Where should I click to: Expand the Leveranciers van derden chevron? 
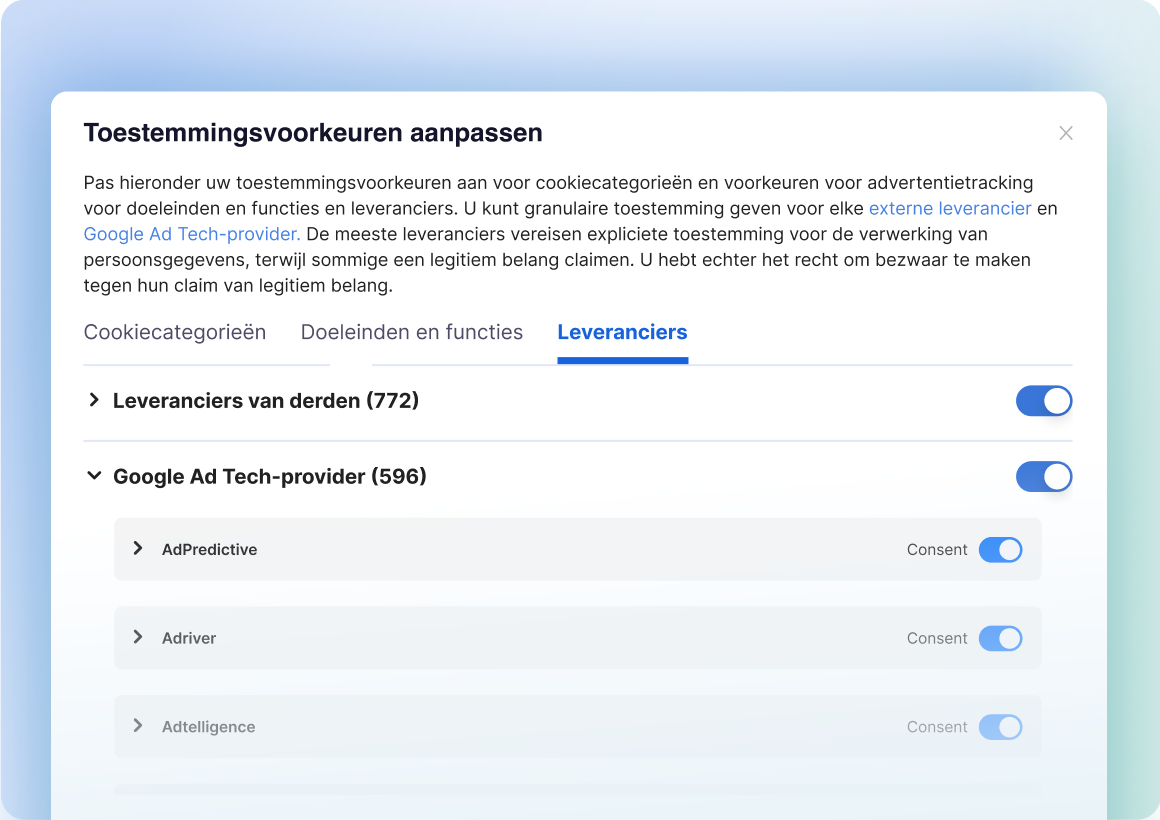(x=94, y=400)
